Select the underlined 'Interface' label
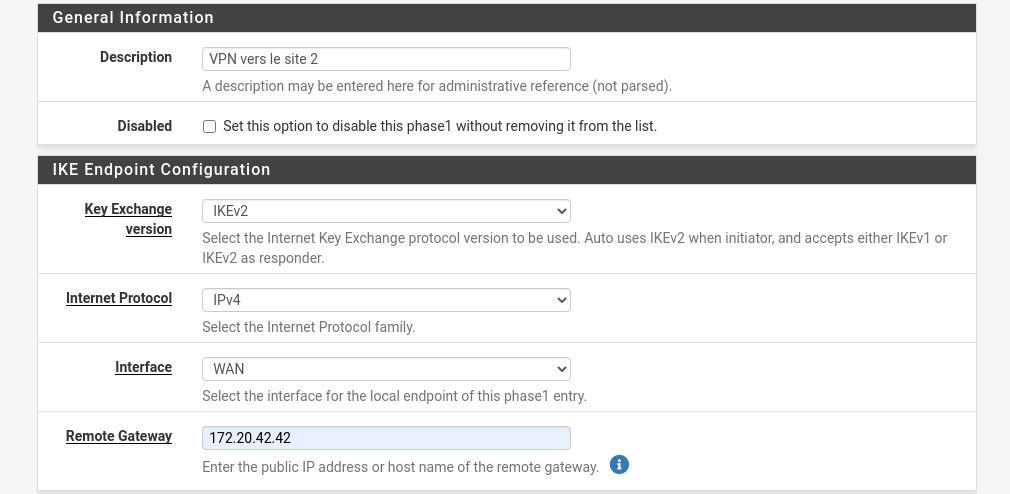The width and height of the screenshot is (1010, 494). 143,367
